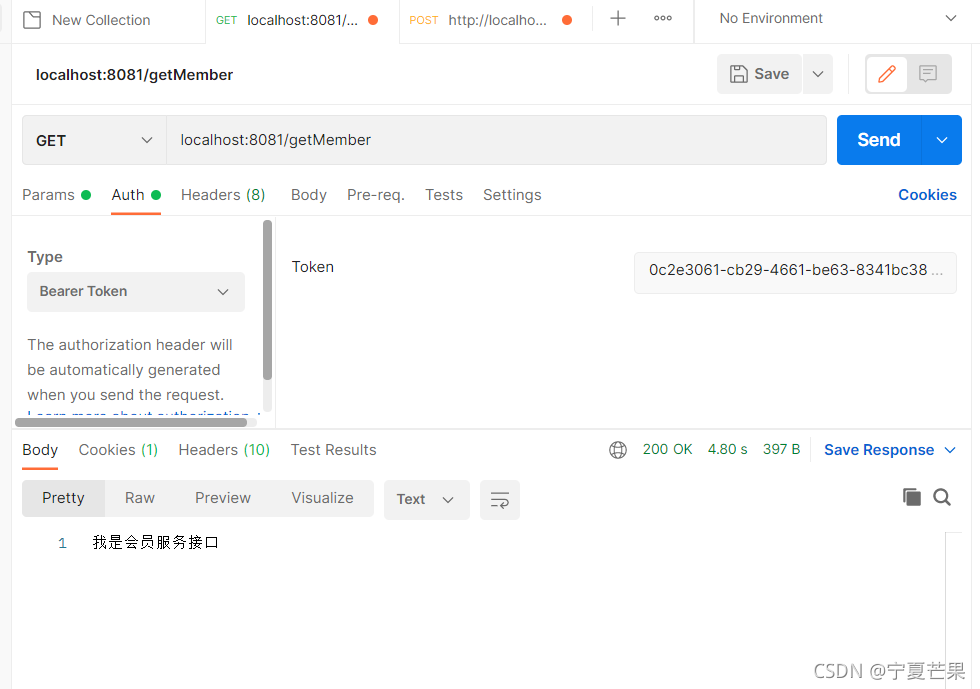
Task: Open the No Environment selector
Action: [838, 19]
